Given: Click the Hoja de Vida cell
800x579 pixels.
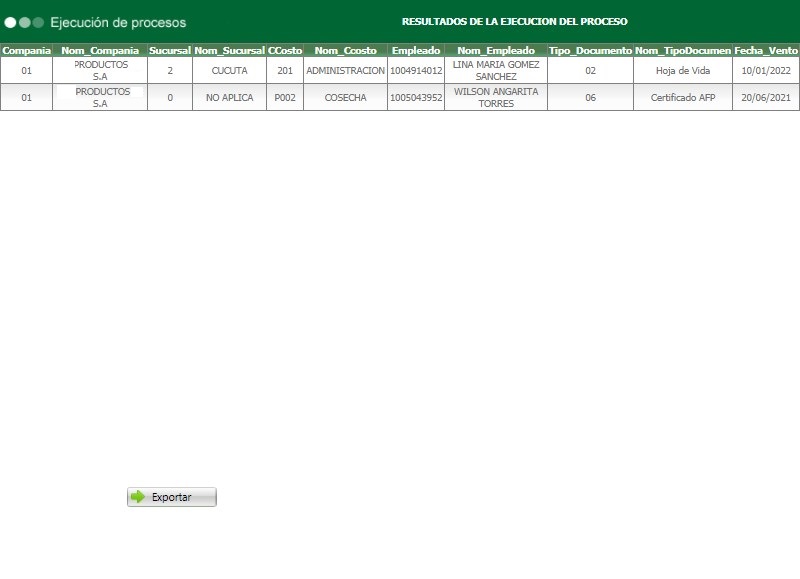Looking at the screenshot, I should [682, 68].
